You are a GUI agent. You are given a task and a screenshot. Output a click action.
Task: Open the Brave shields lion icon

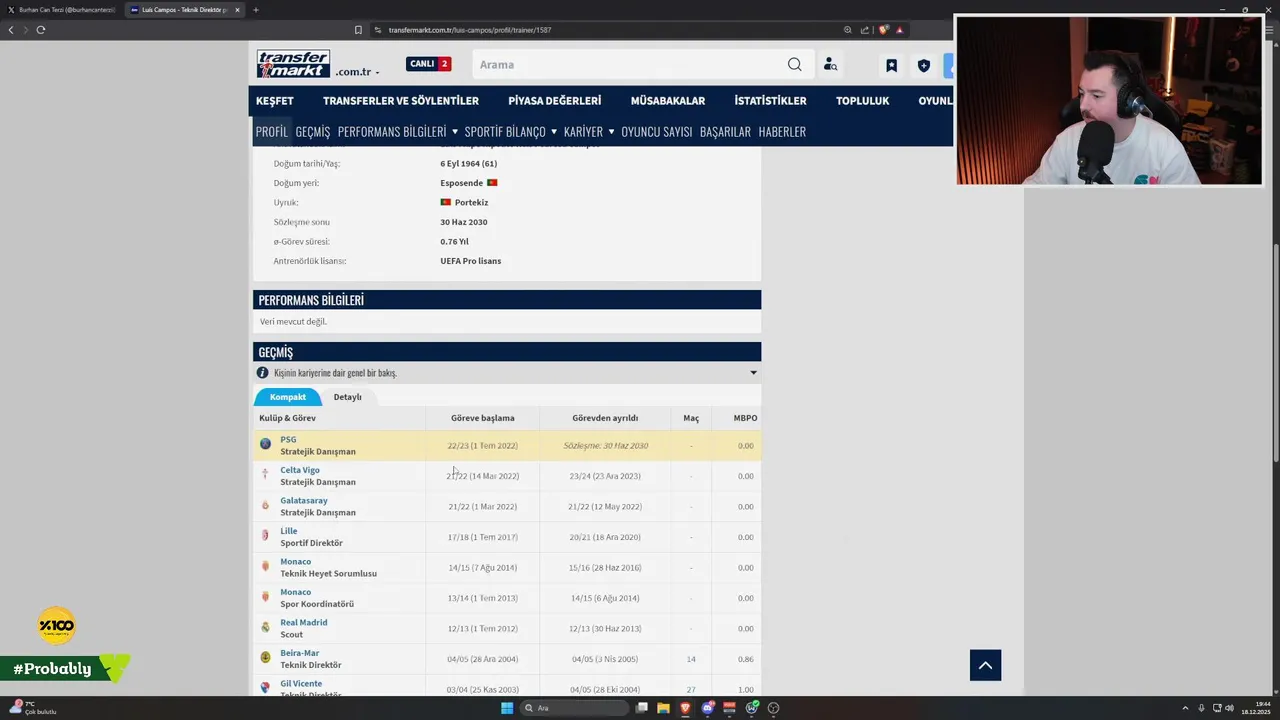point(883,30)
